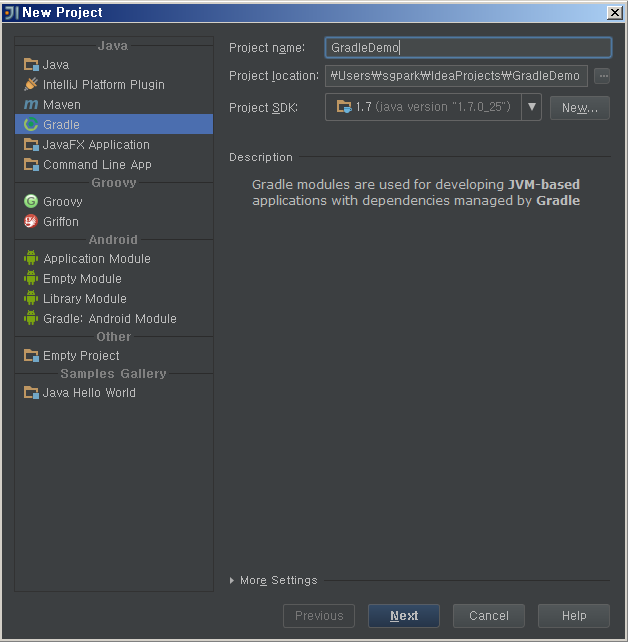Select Java Hello World sample
The height and width of the screenshot is (642, 628).
click(114, 393)
